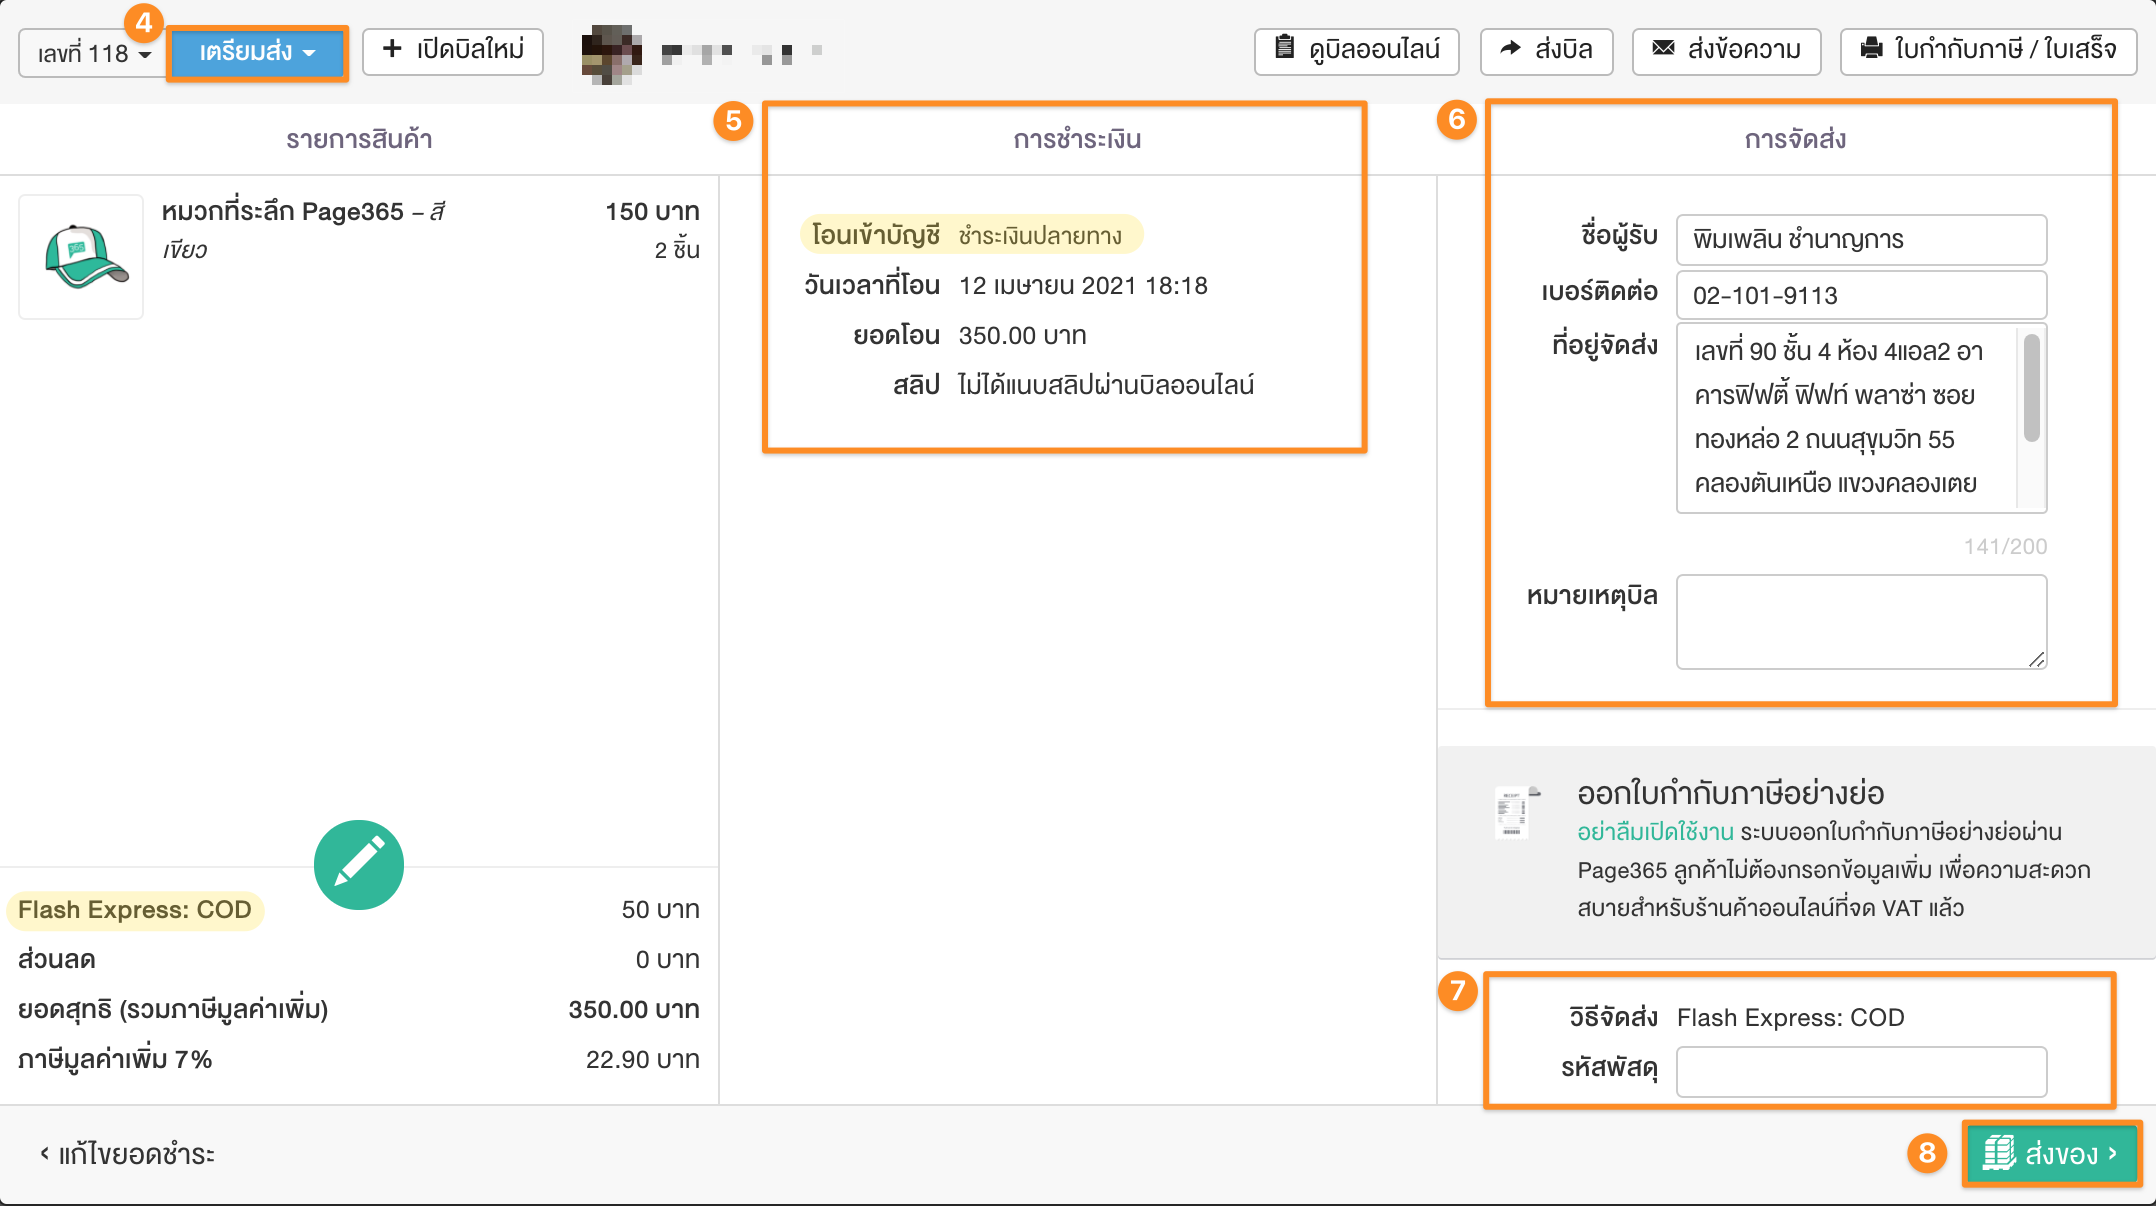Click the envelope icon on ส่งข้อความ
Image resolution: width=2156 pixels, height=1206 pixels.
[1663, 48]
